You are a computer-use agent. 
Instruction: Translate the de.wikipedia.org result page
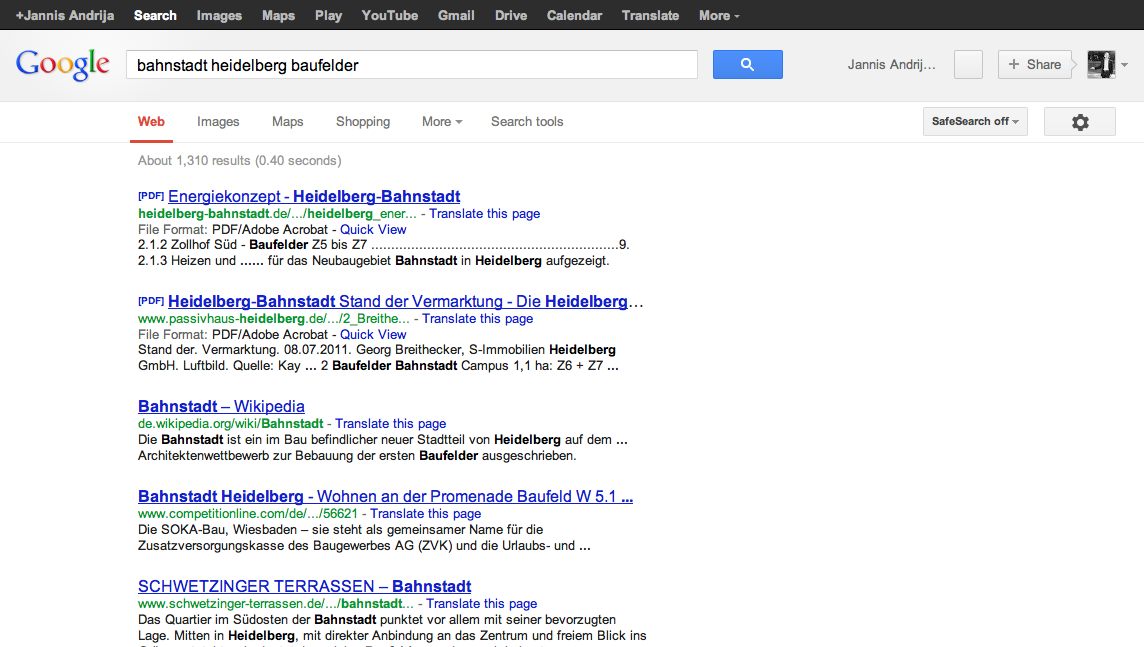(x=390, y=424)
